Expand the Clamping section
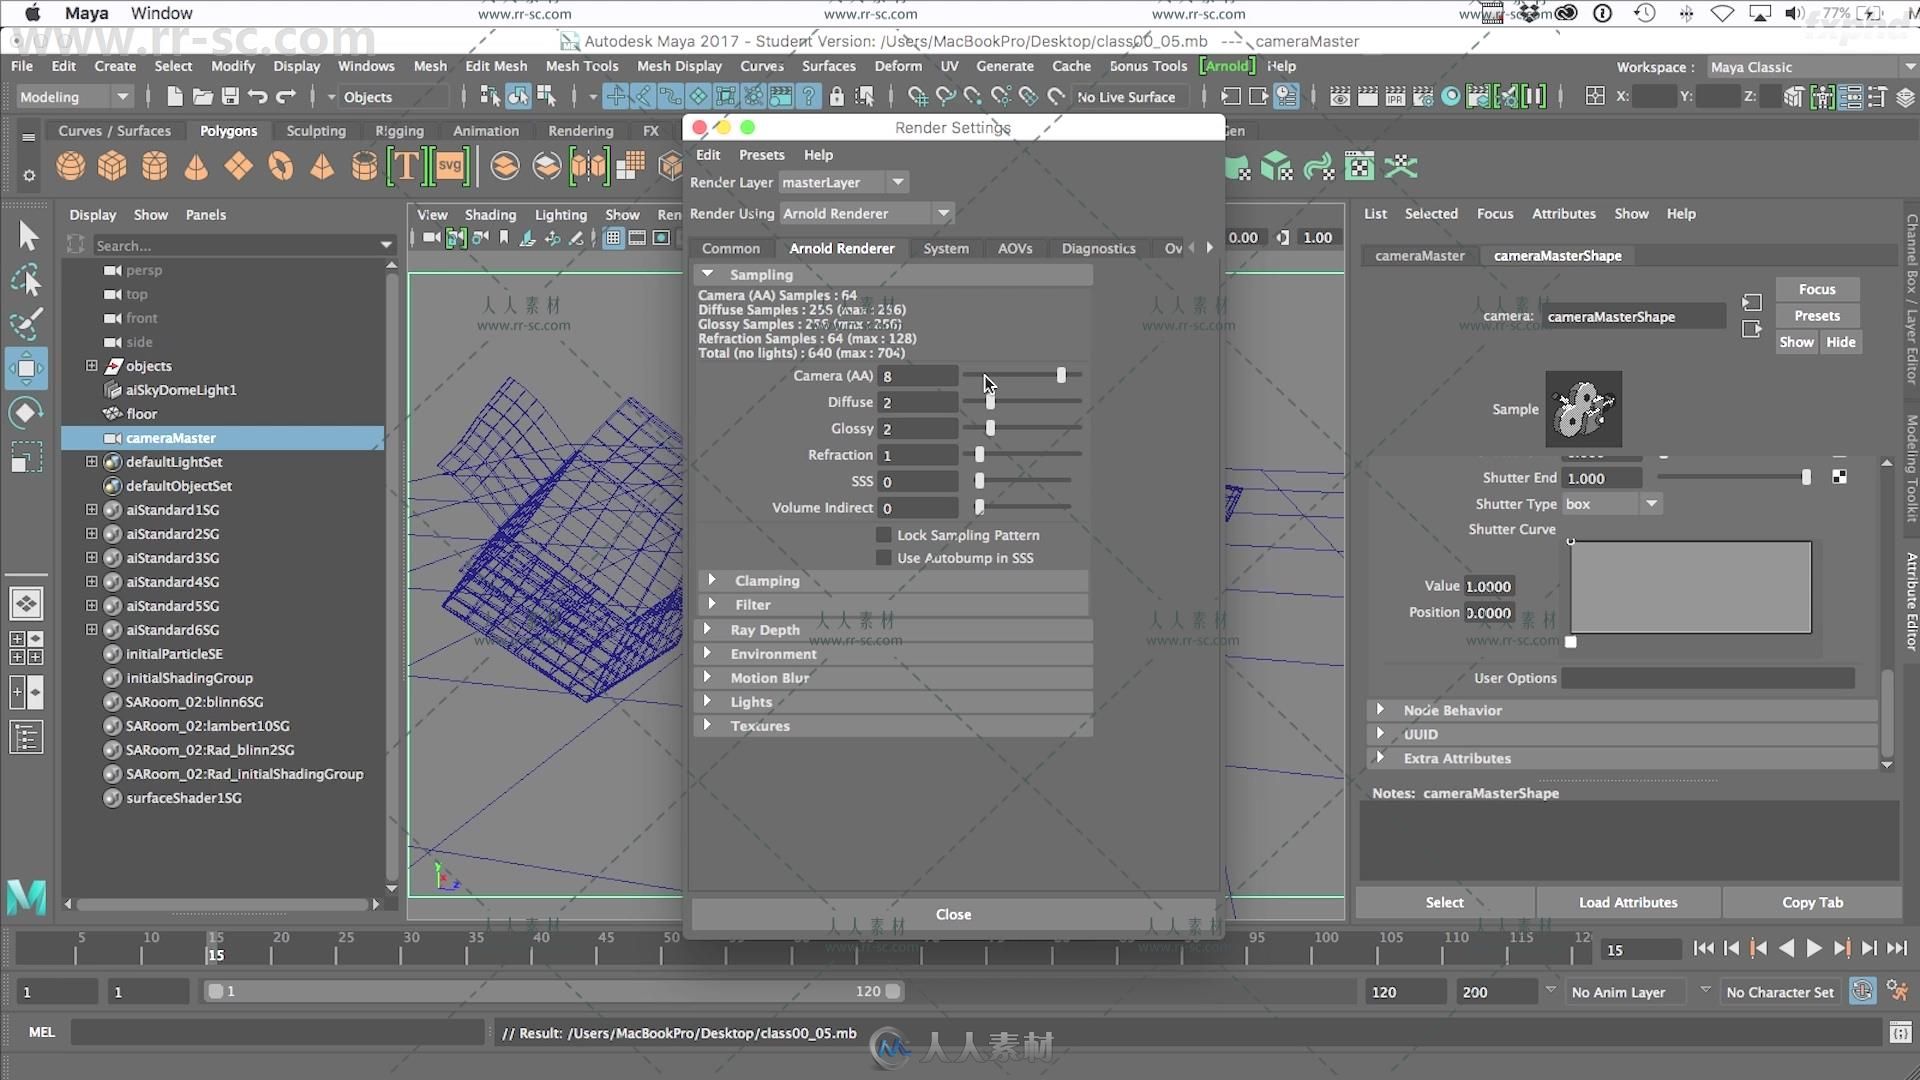Screen dimensions: 1920x1080 point(712,580)
